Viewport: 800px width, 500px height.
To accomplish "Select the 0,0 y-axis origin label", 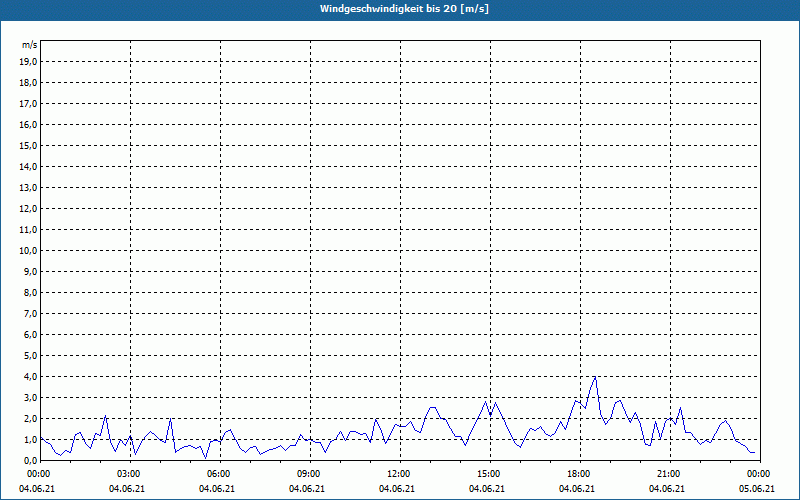I will tap(31, 460).
